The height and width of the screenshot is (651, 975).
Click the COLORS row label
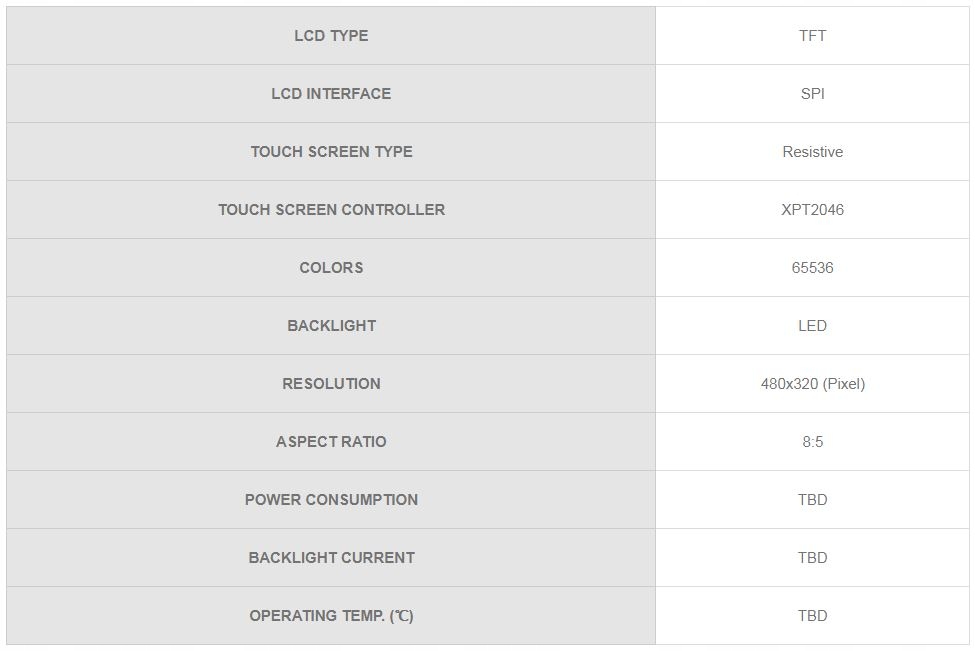pyautogui.click(x=331, y=268)
